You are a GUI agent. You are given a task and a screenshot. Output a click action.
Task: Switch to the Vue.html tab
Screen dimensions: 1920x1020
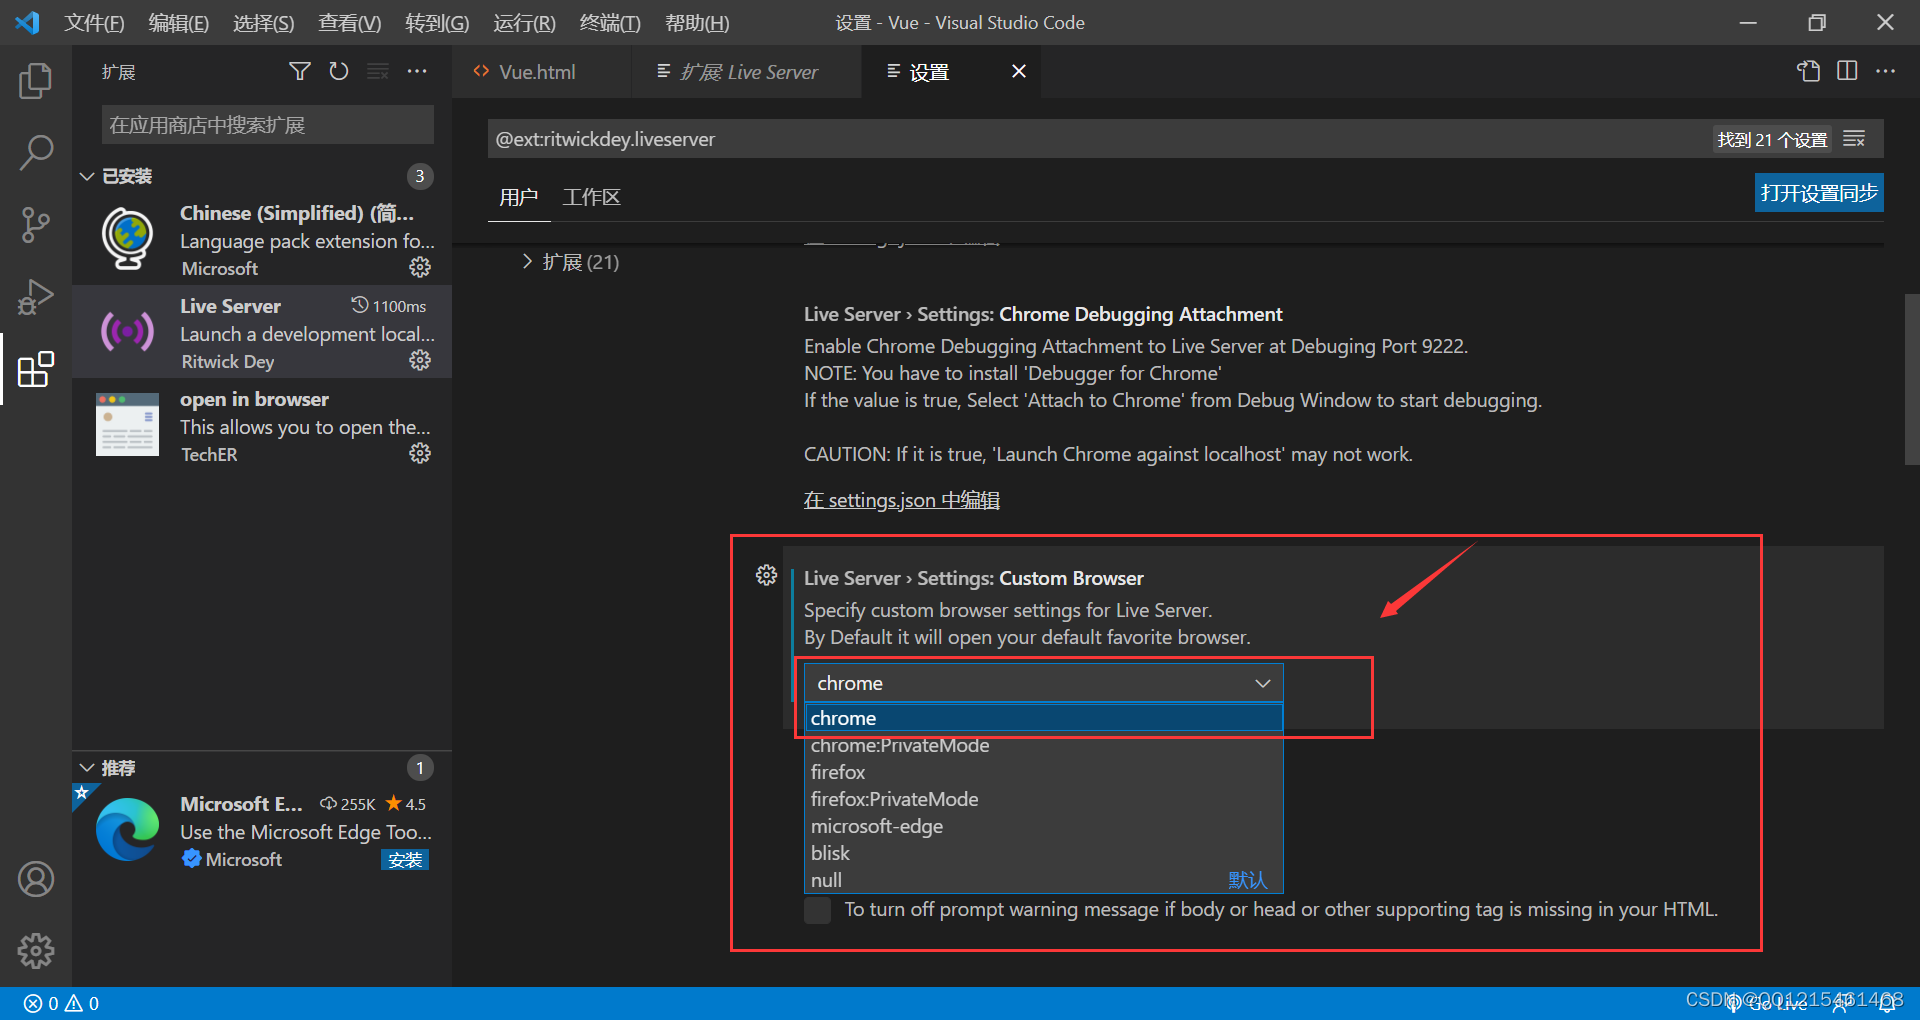541,72
